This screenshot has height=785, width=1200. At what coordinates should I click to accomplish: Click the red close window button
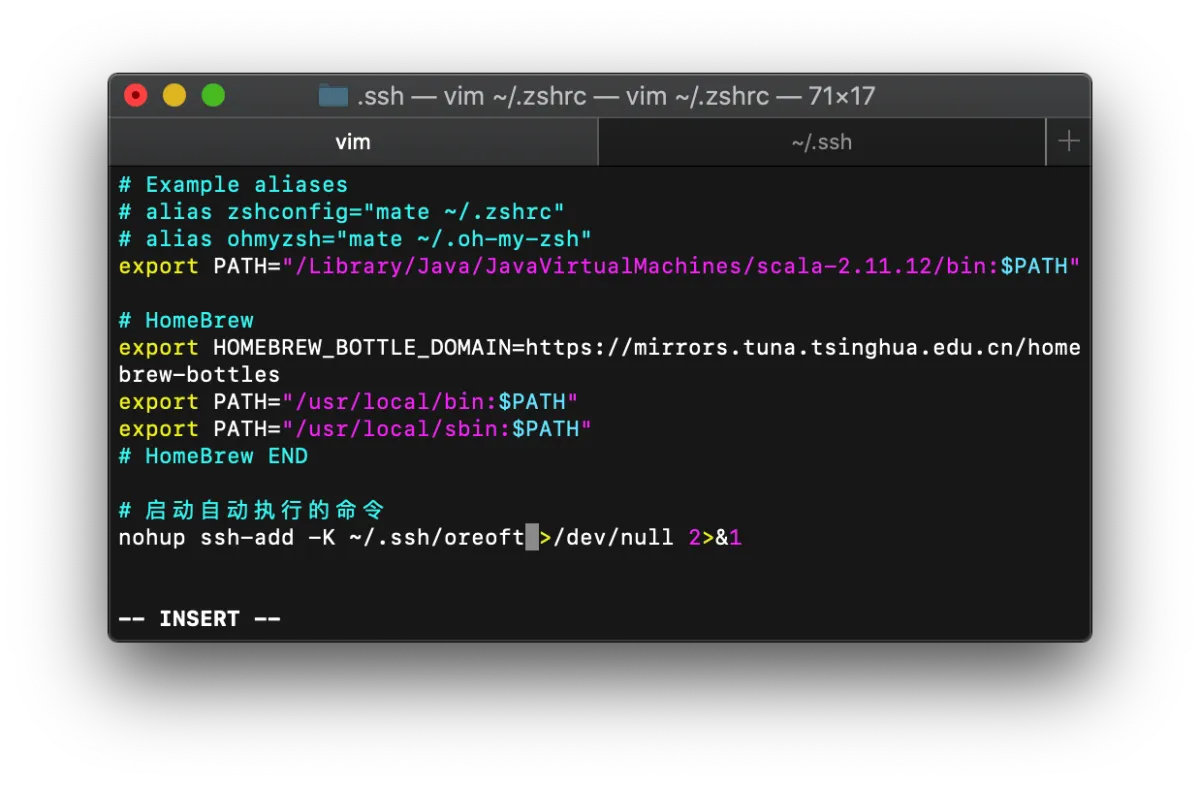[x=135, y=96]
